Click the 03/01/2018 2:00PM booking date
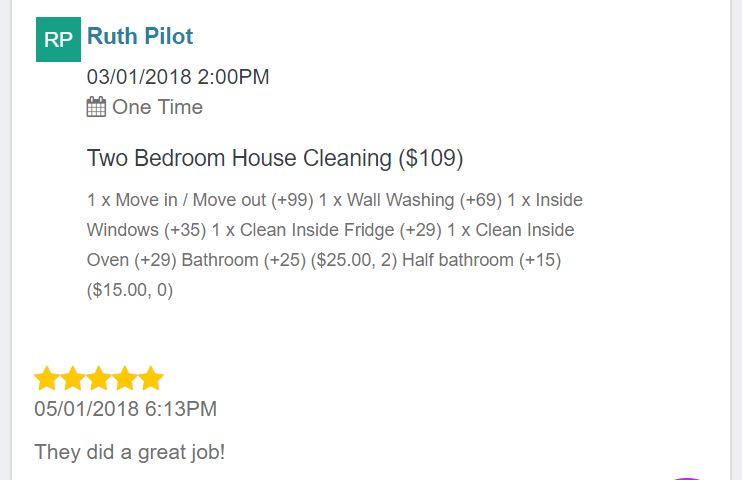The height and width of the screenshot is (480, 742). (178, 77)
